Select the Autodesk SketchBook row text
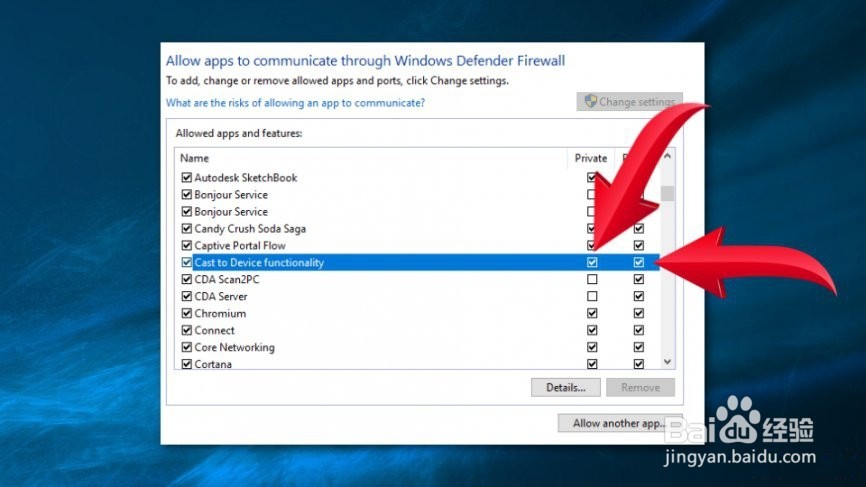The width and height of the screenshot is (866, 487). 246,178
